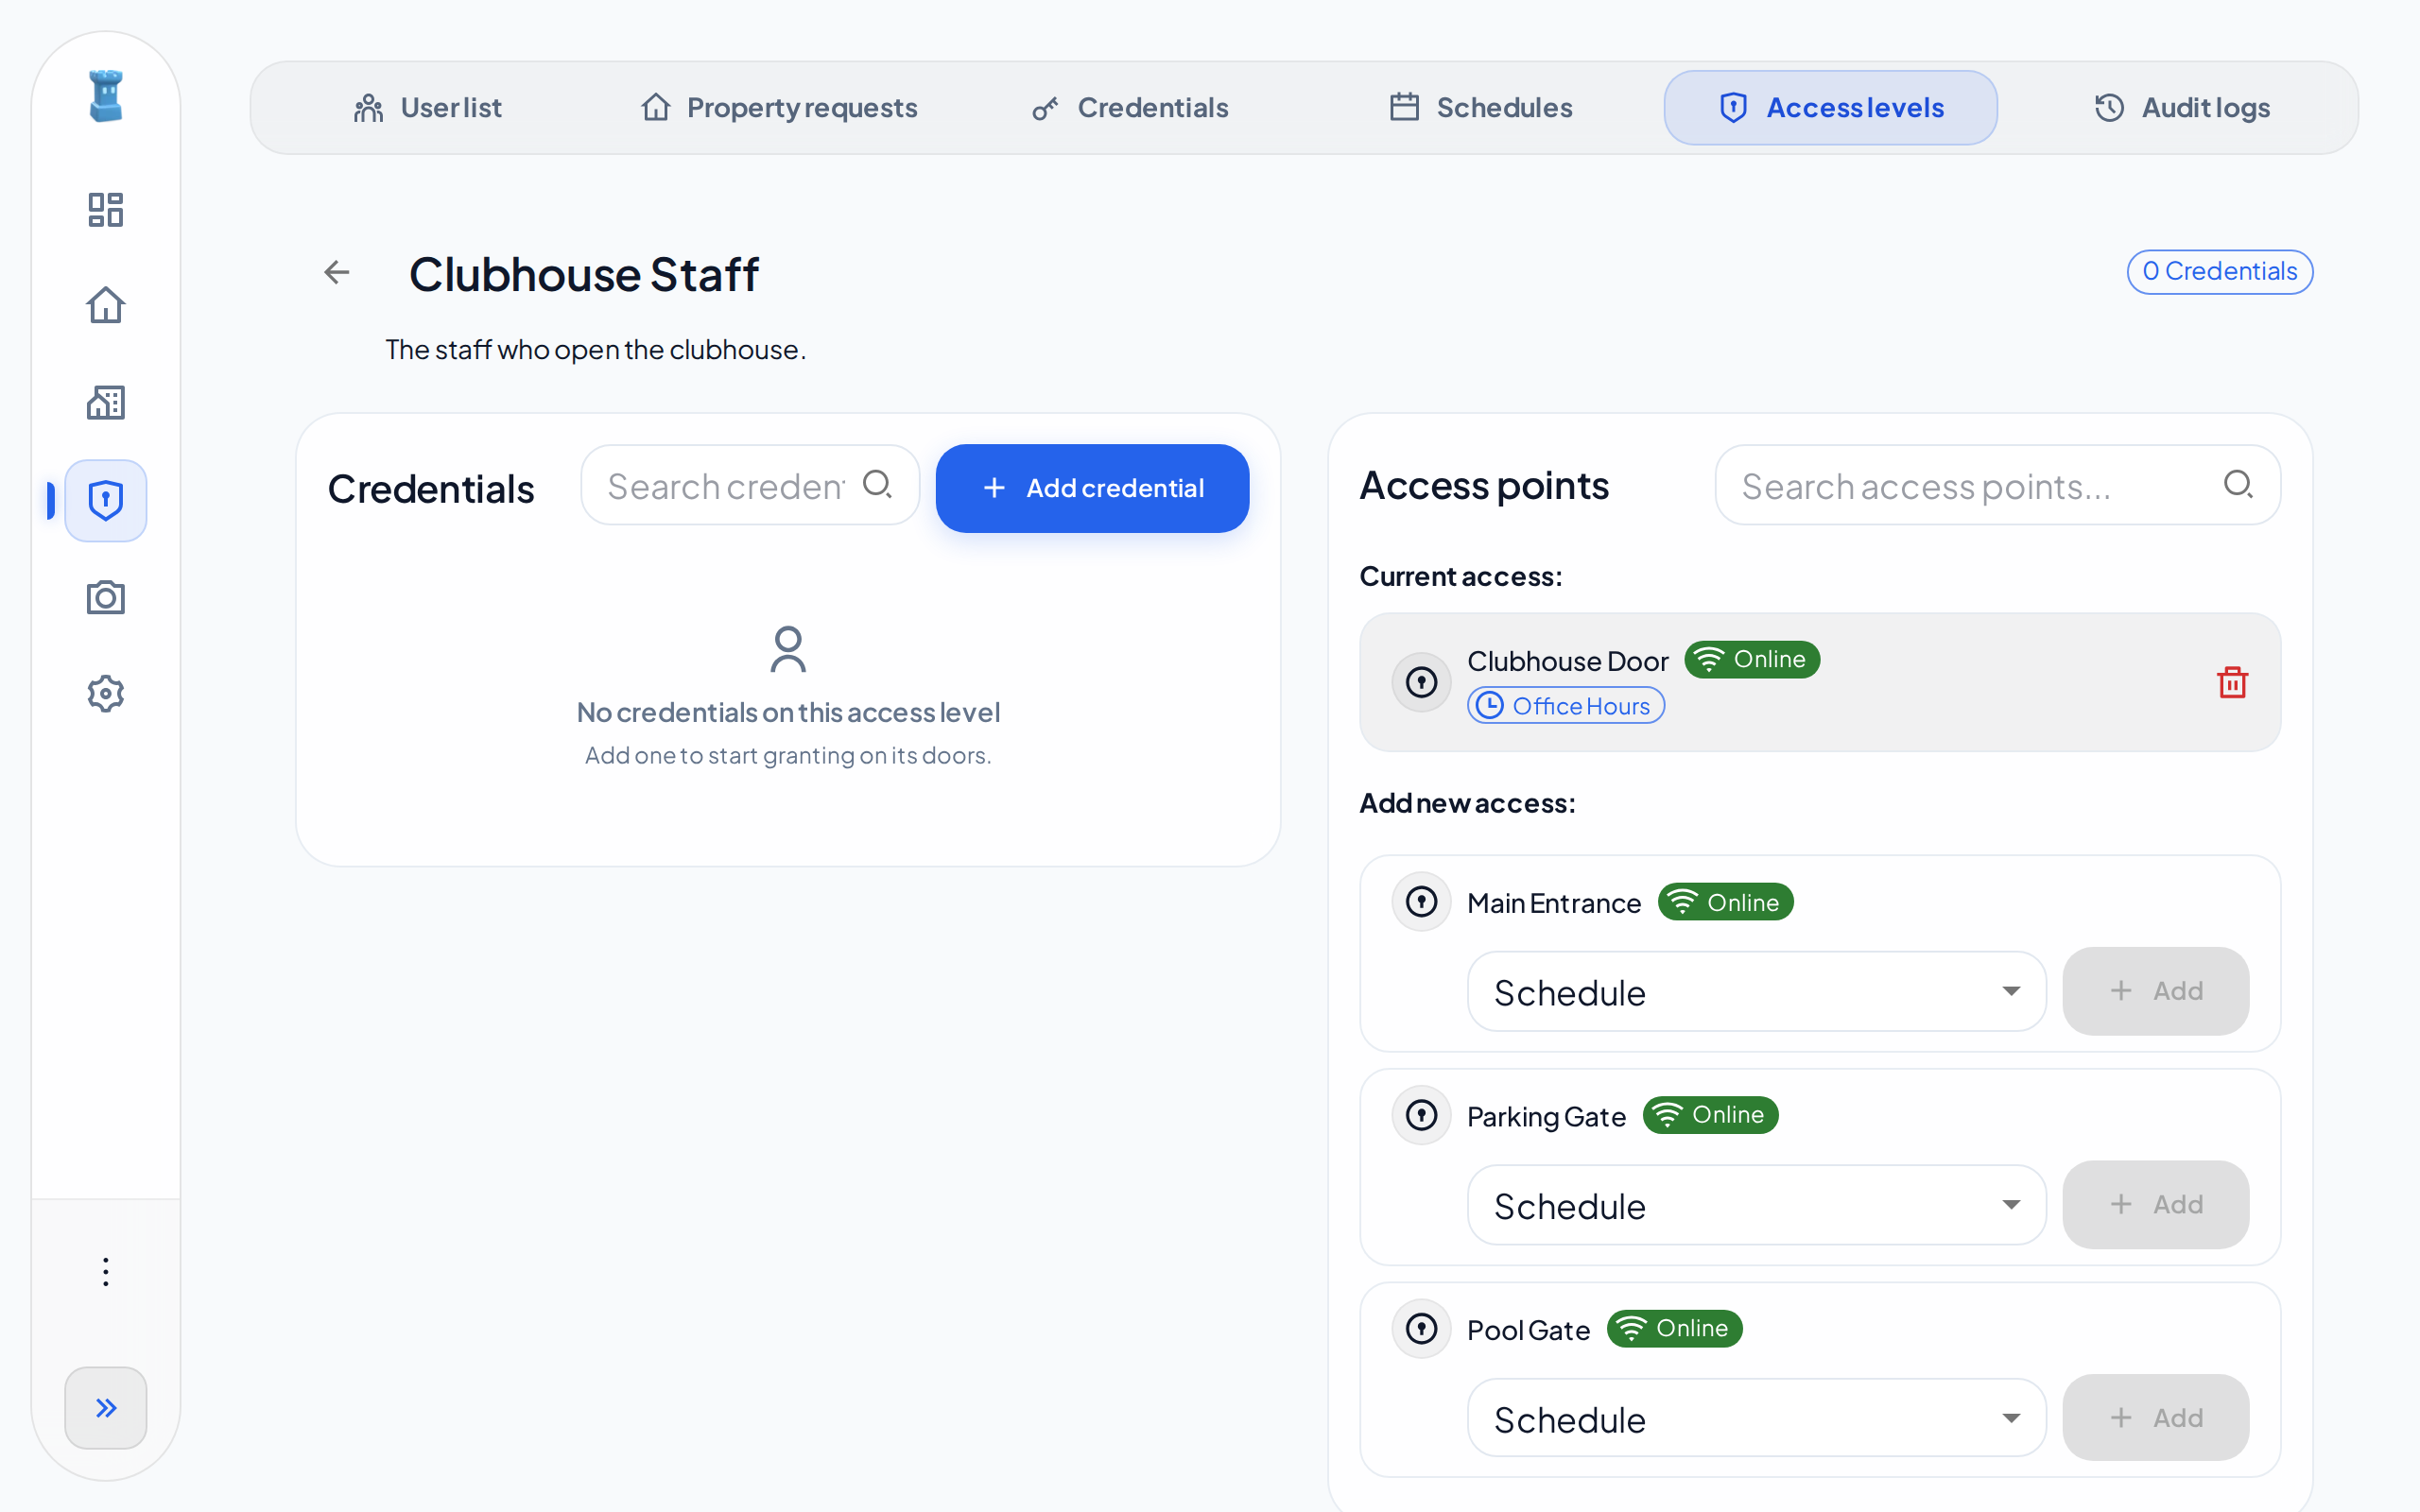Click the Pool Gate access point name

[x=1528, y=1330]
